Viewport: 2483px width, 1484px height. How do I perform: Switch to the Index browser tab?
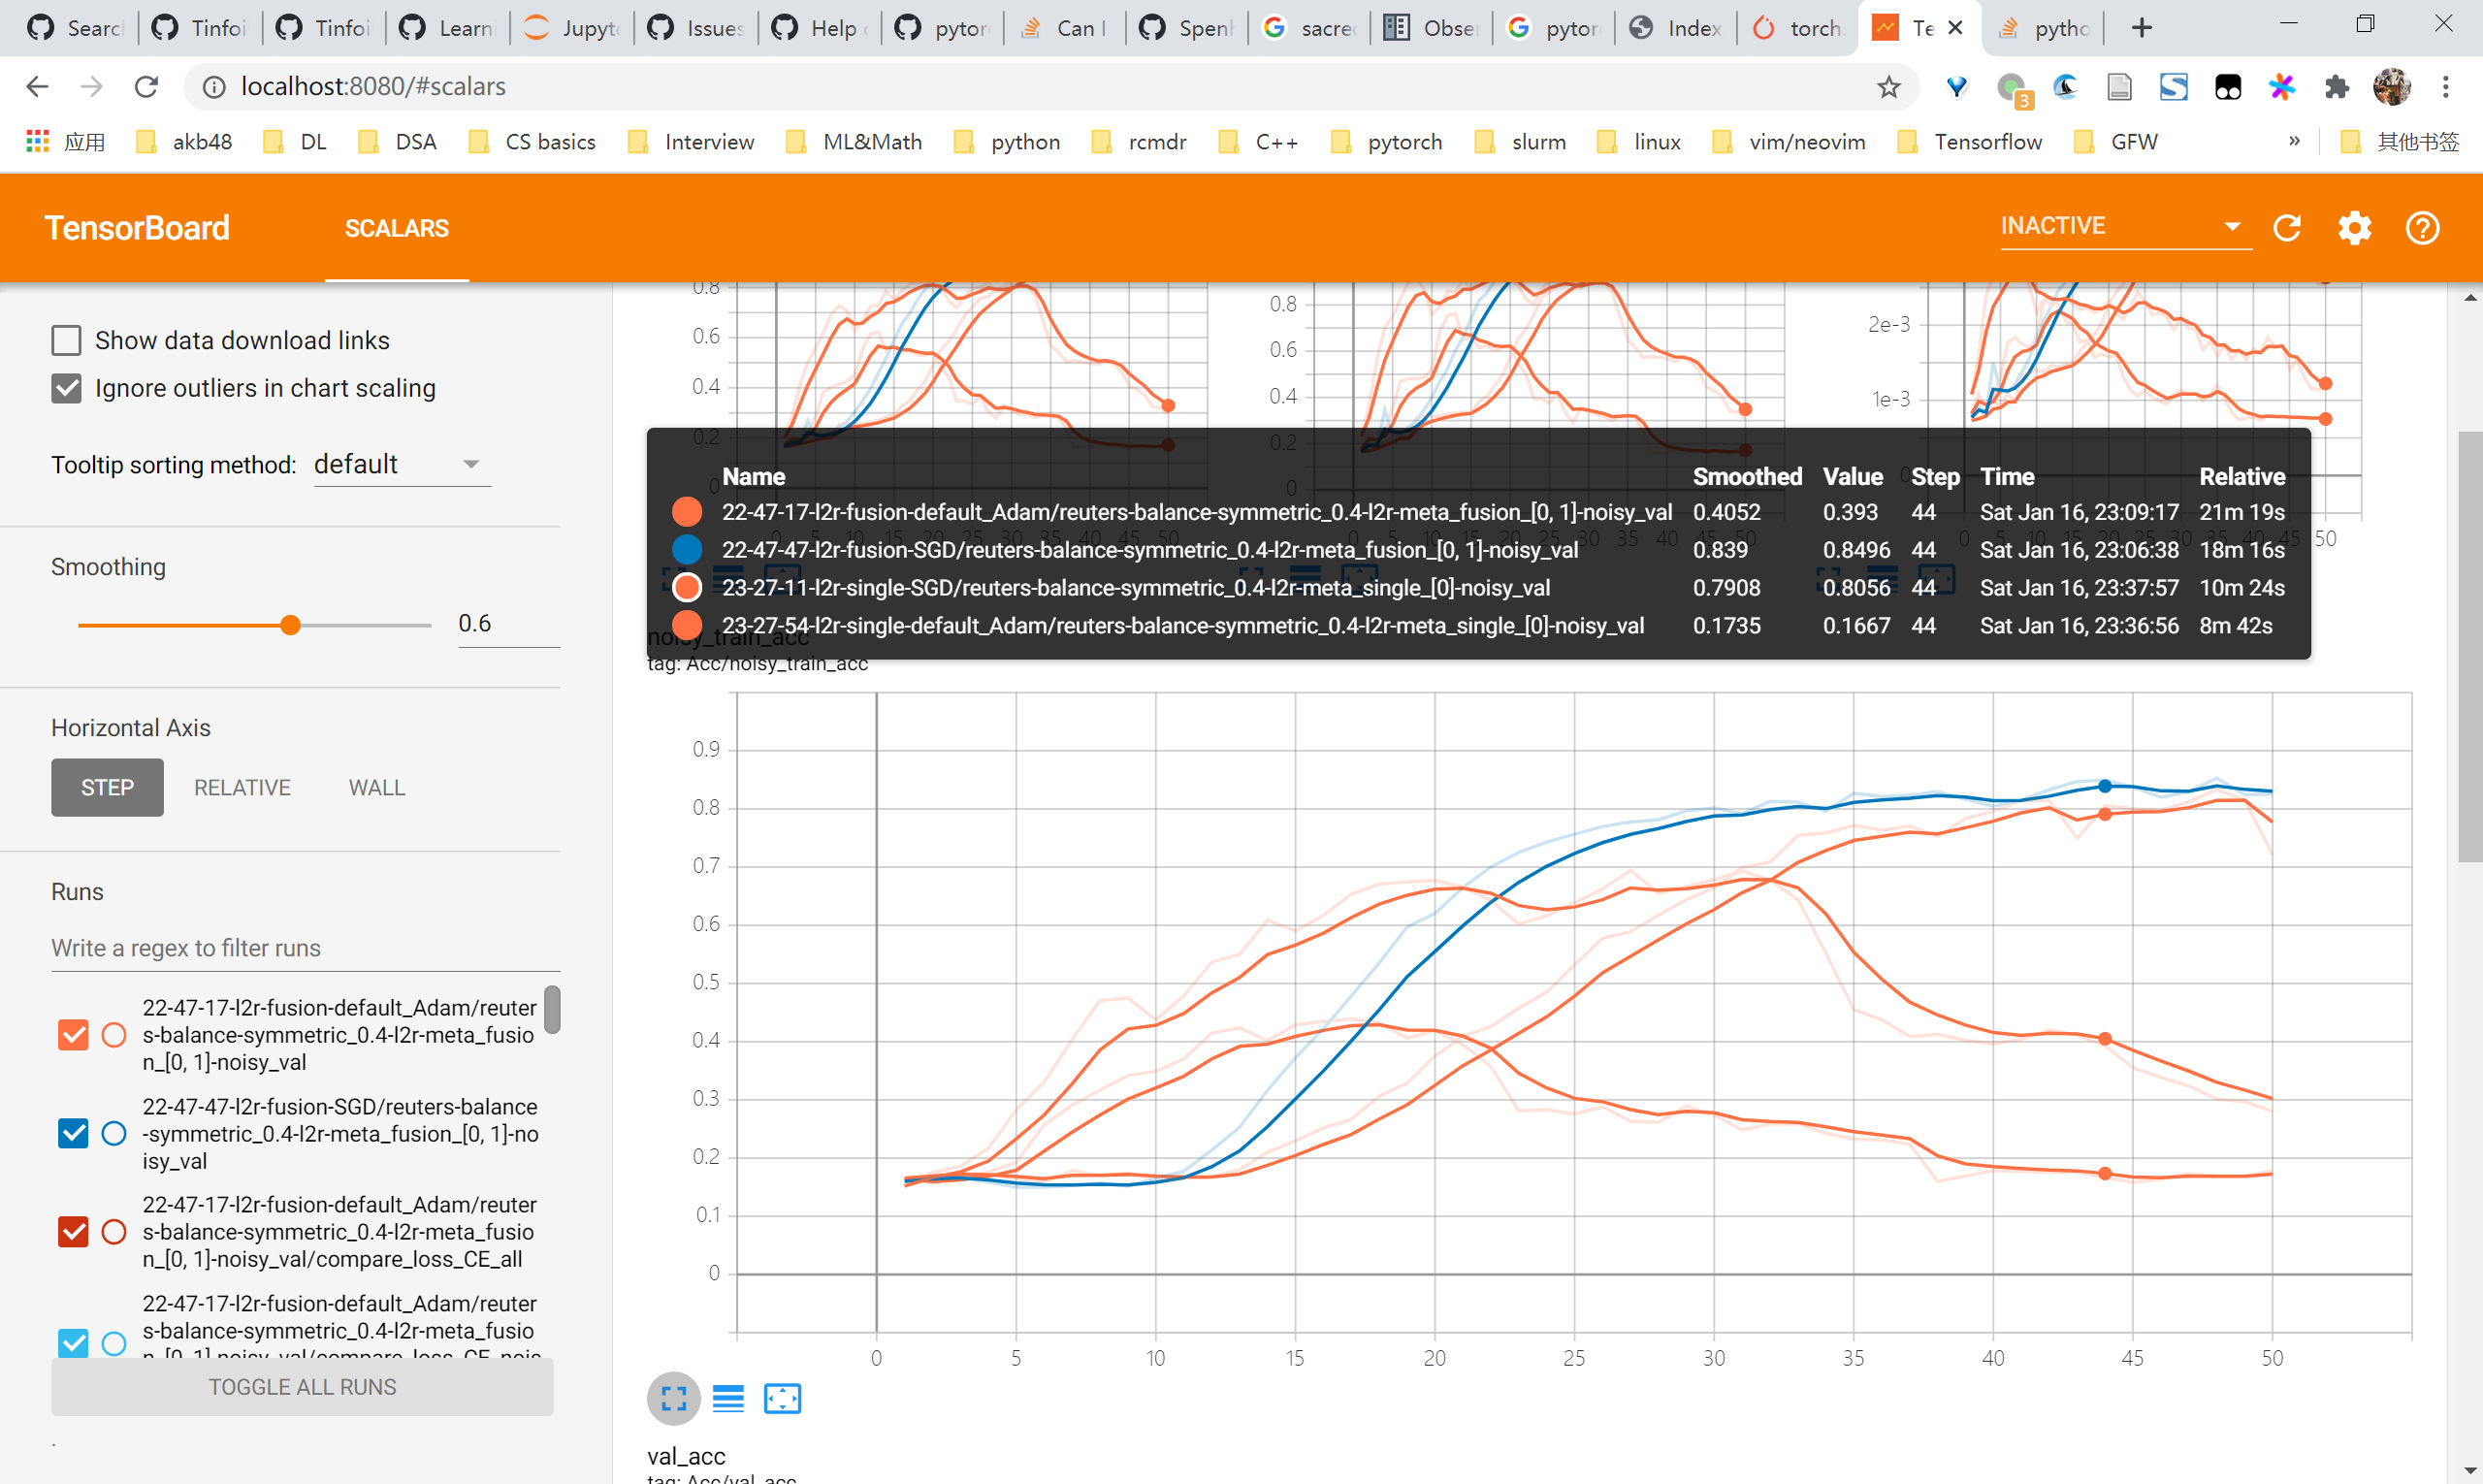(1676, 28)
